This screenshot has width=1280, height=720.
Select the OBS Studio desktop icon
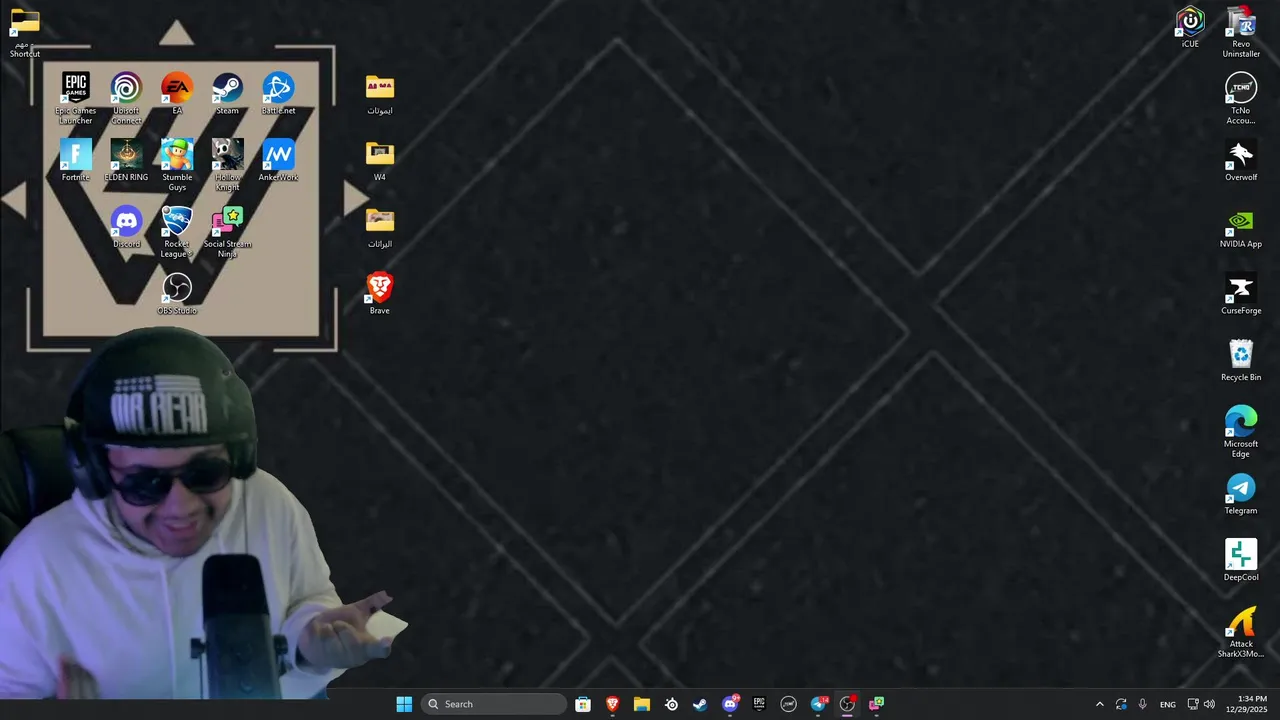coord(177,294)
